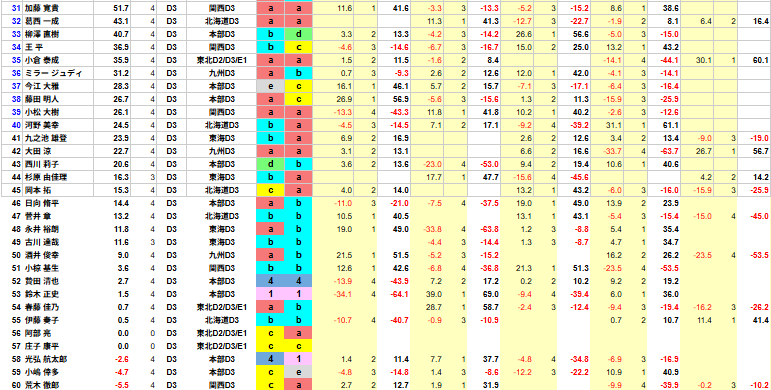Select the gray 'e' cell in row 37
Screen dimensions: 771x390
point(270,86)
